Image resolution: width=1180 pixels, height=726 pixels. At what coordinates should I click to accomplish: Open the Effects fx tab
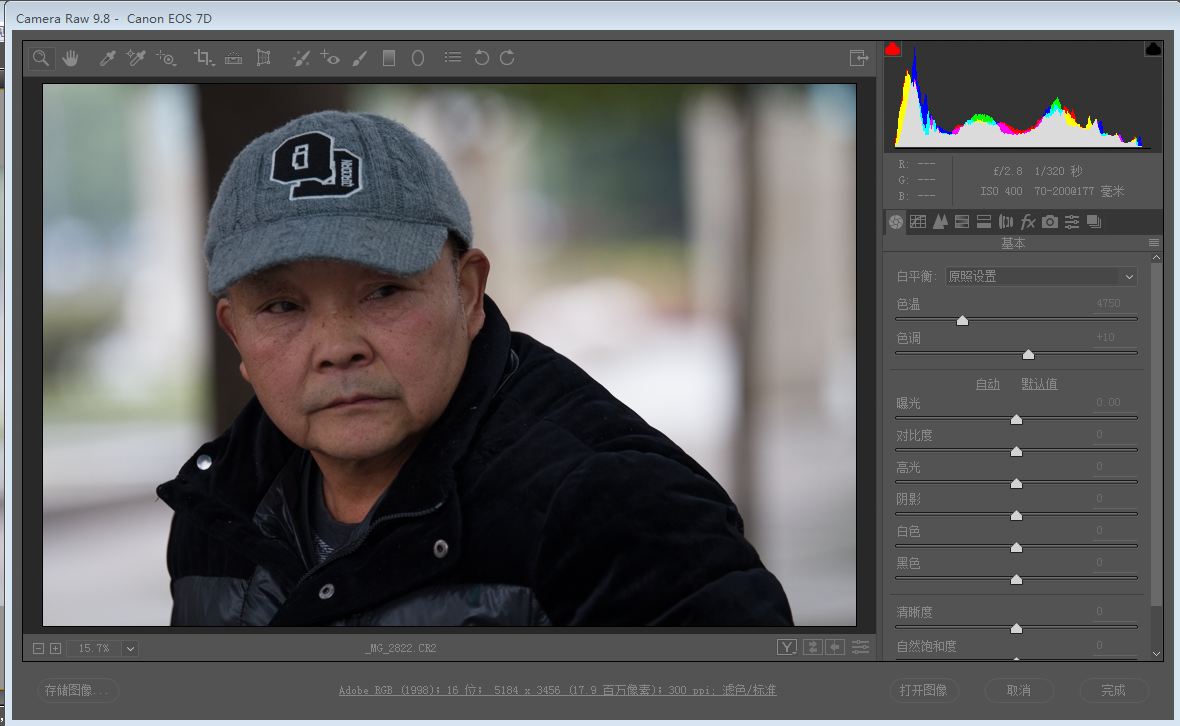[x=1027, y=222]
